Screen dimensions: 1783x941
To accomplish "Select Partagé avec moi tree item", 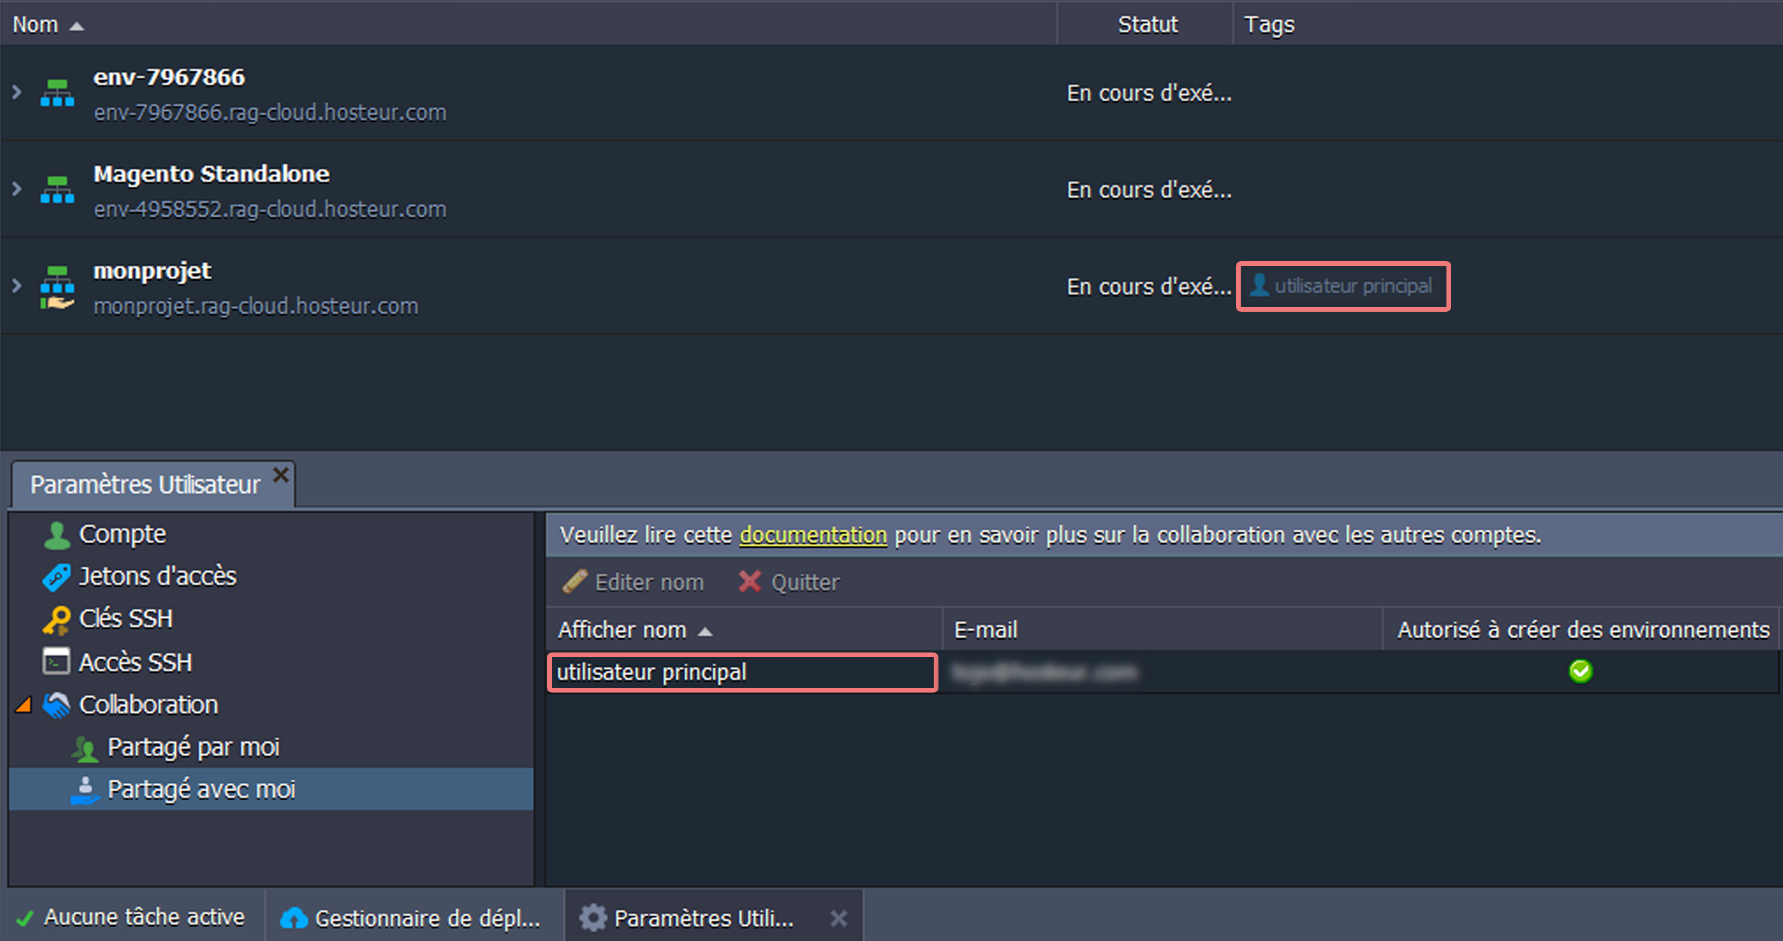I will [201, 790].
